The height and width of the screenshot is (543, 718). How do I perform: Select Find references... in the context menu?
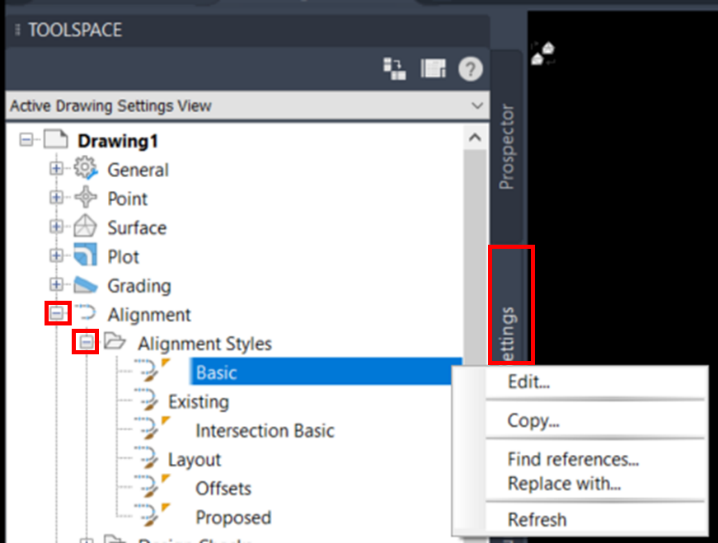[x=573, y=460]
